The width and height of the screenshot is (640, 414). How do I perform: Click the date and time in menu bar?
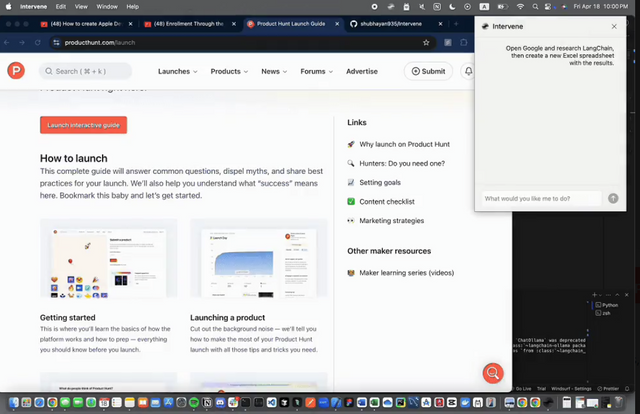point(600,7)
